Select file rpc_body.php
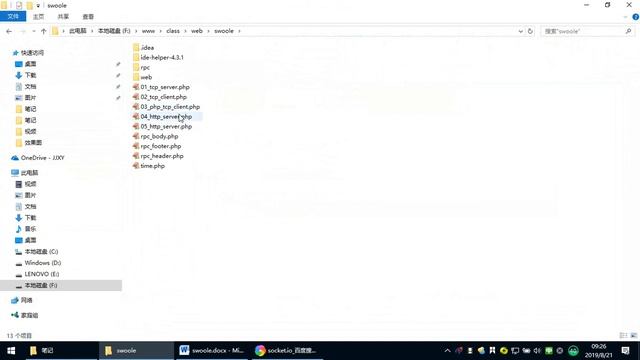Screen dimensions: 640x360 click(x=156, y=136)
